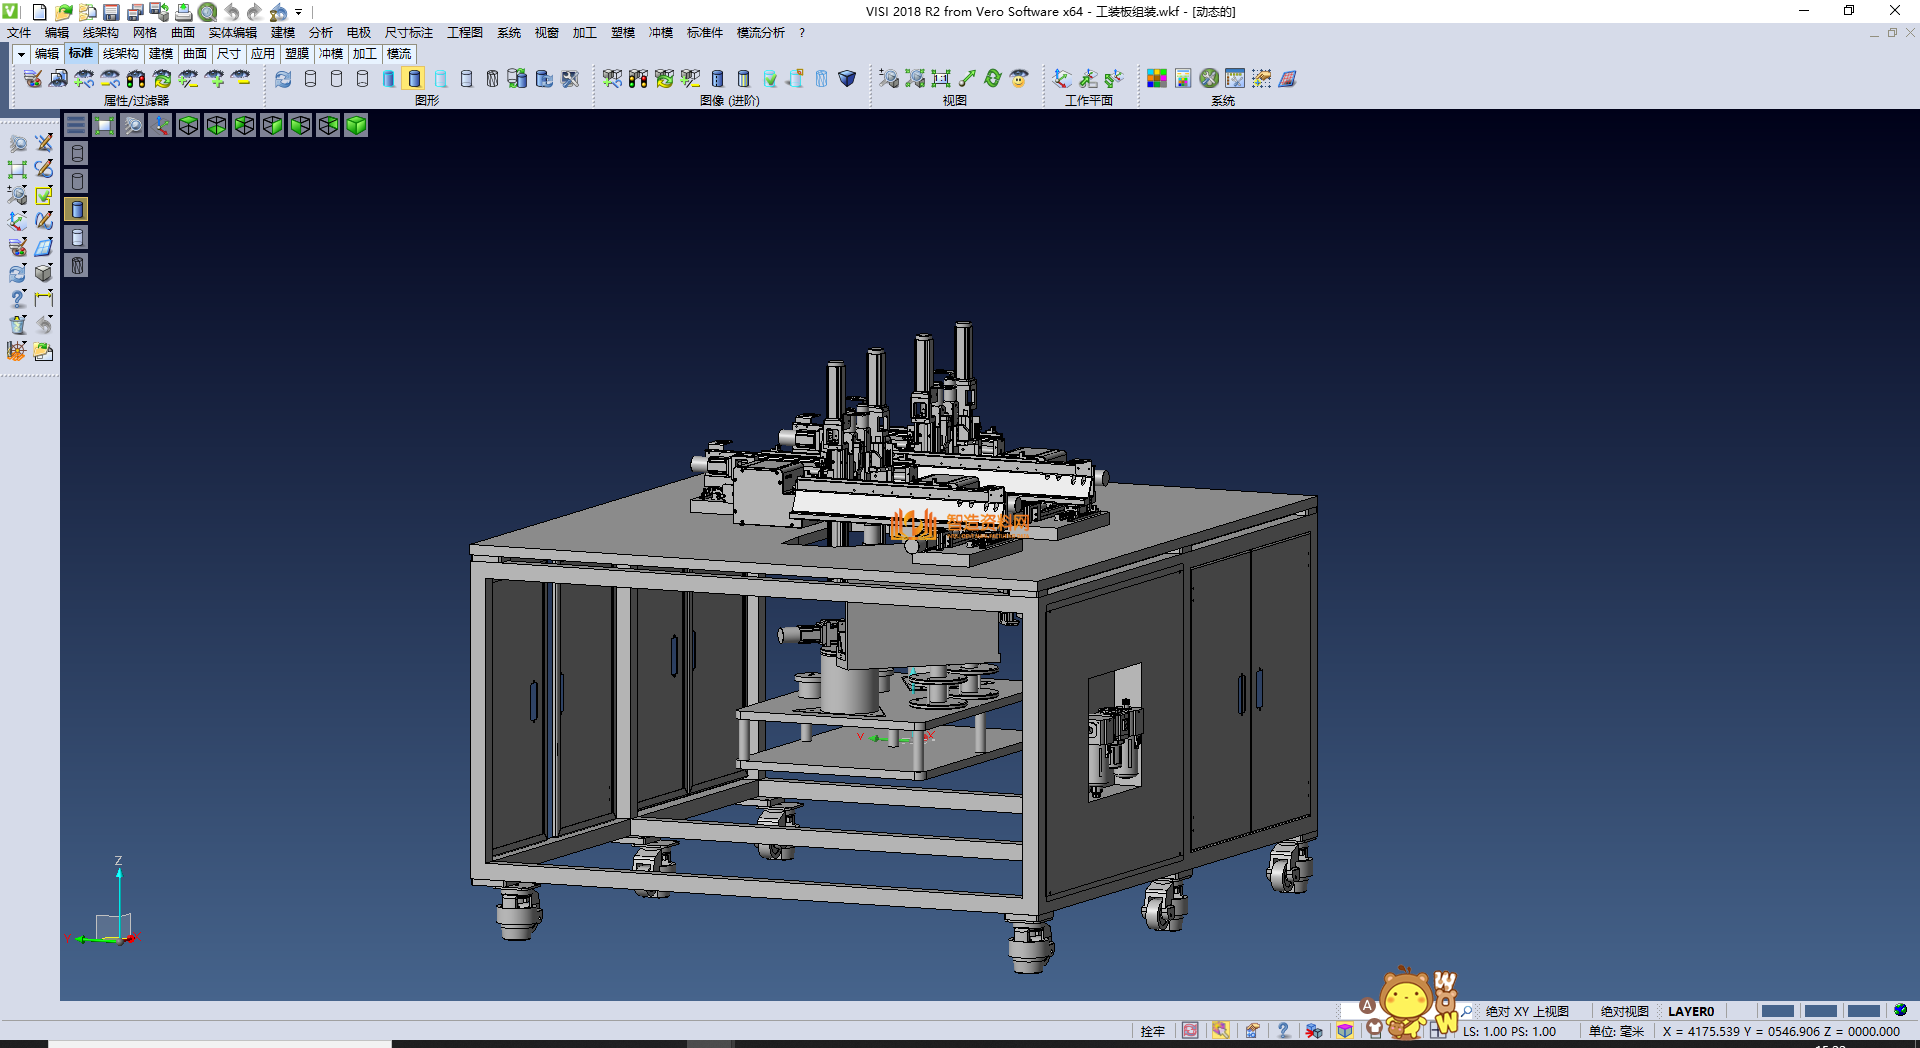Toggle the first wireframe cylinder button in viewport sidebar

click(x=77, y=153)
